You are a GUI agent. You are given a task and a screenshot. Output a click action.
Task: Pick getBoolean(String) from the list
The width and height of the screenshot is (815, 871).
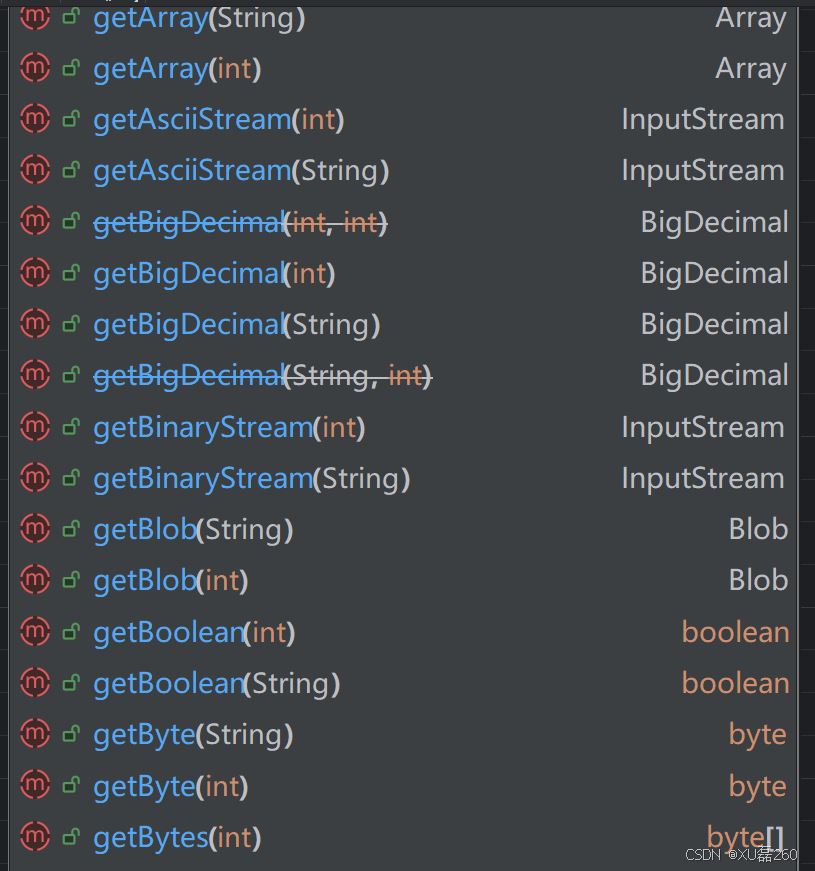(403, 683)
